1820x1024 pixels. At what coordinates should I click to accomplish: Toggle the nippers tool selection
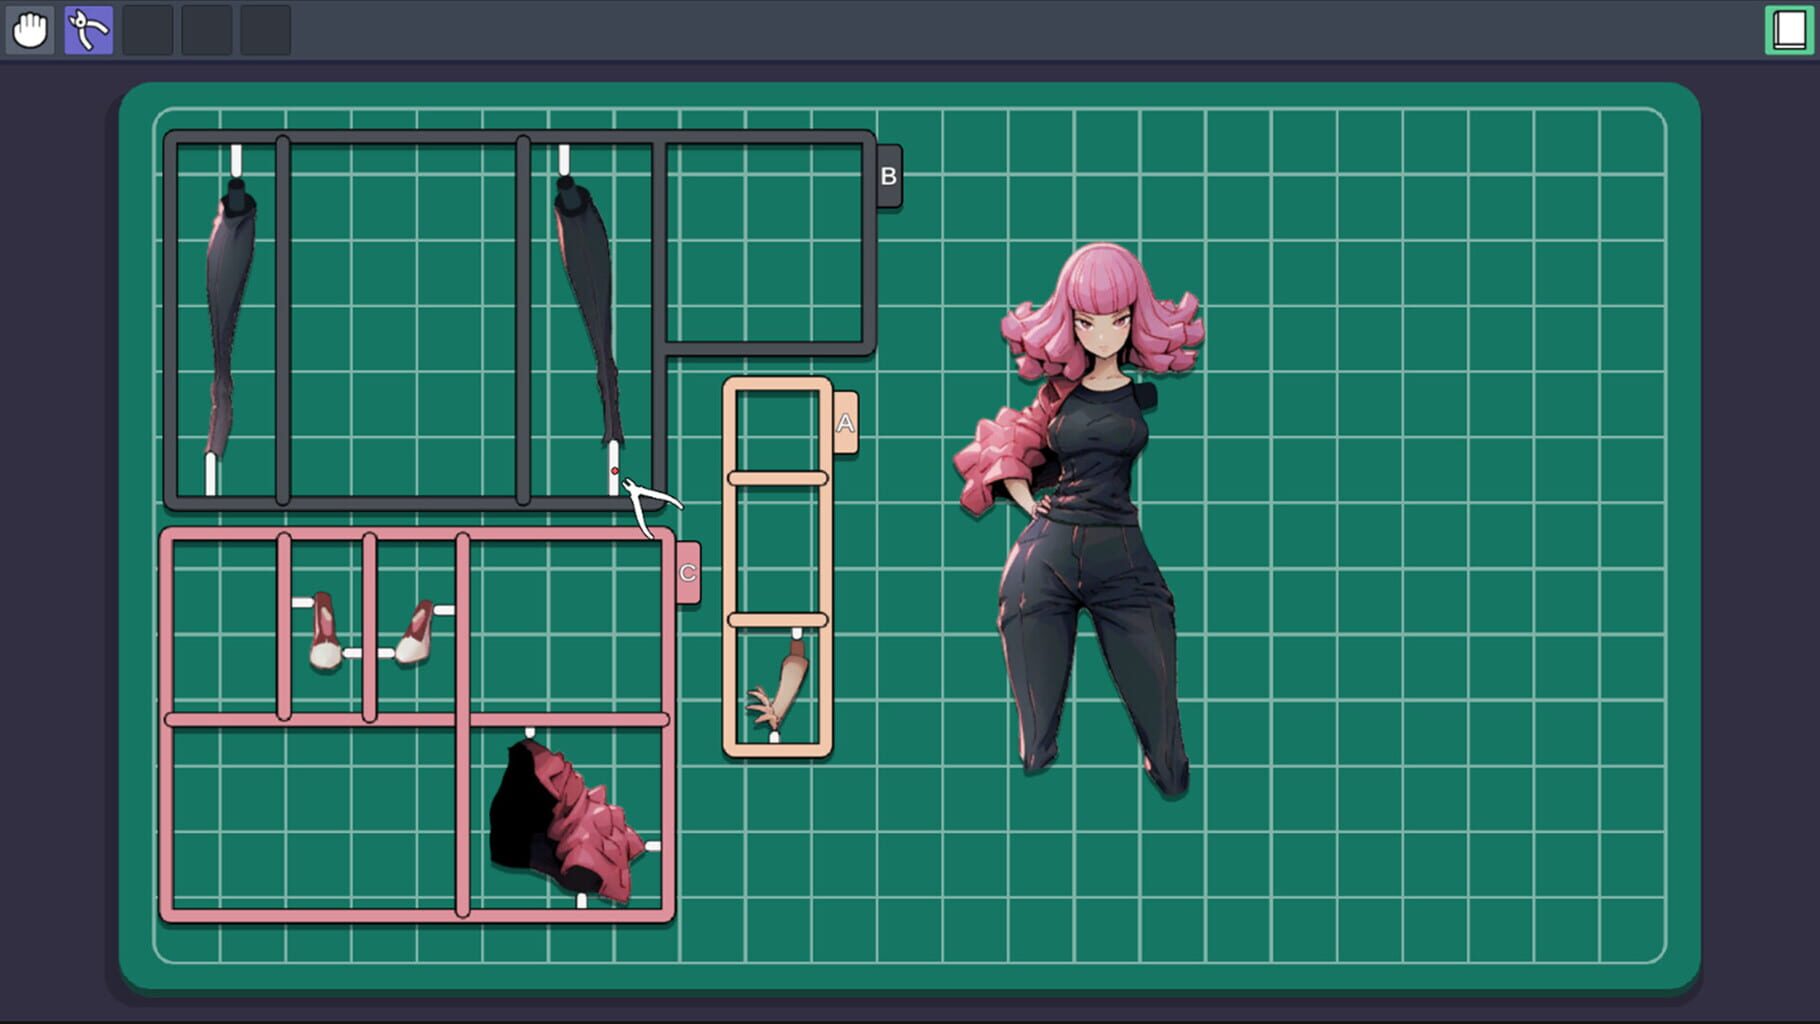[88, 29]
